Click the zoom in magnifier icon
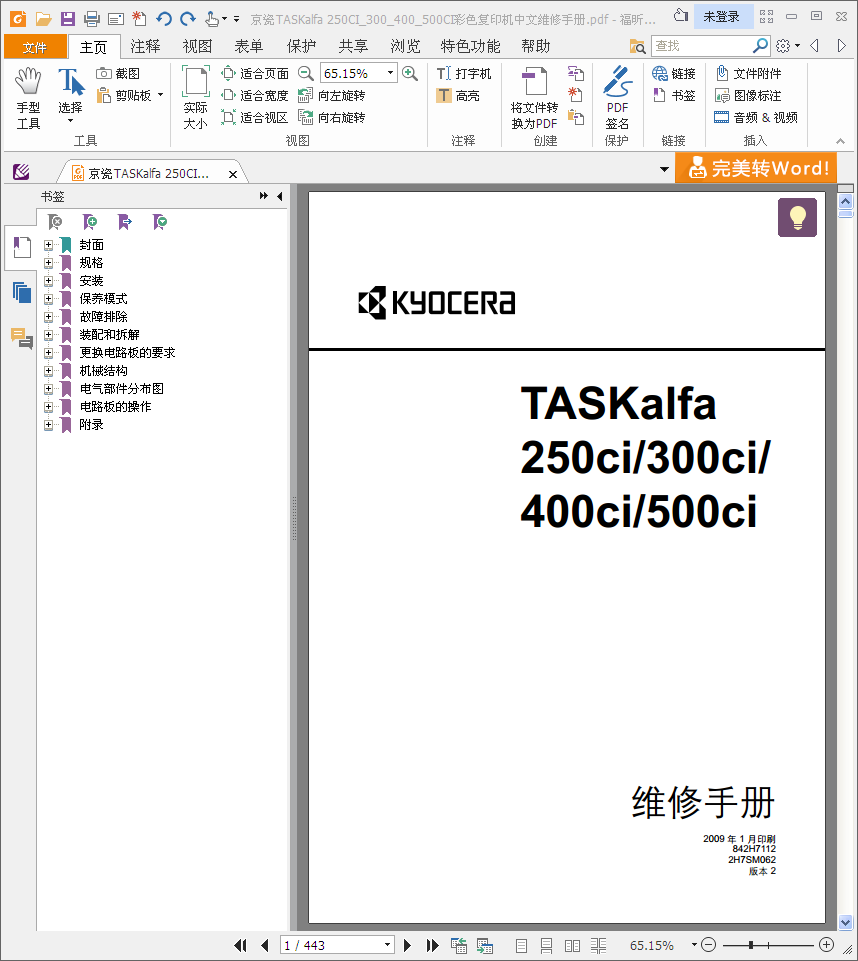 pos(410,74)
